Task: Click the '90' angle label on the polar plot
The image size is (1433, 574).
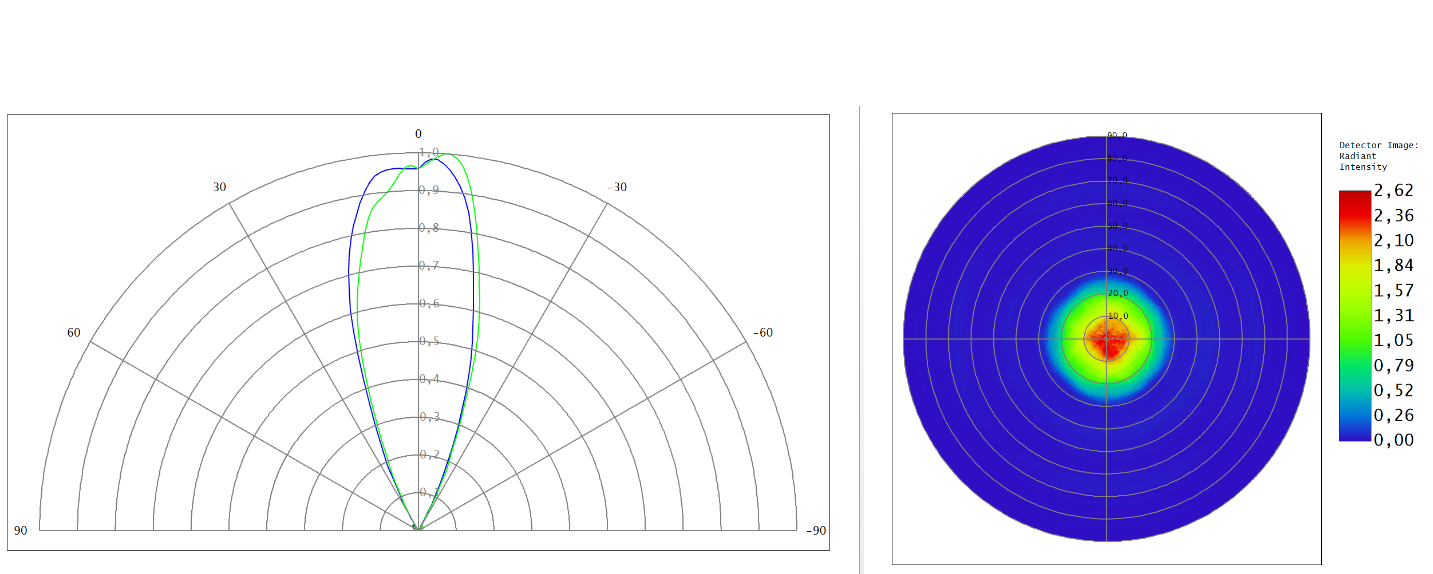Action: (x=21, y=530)
